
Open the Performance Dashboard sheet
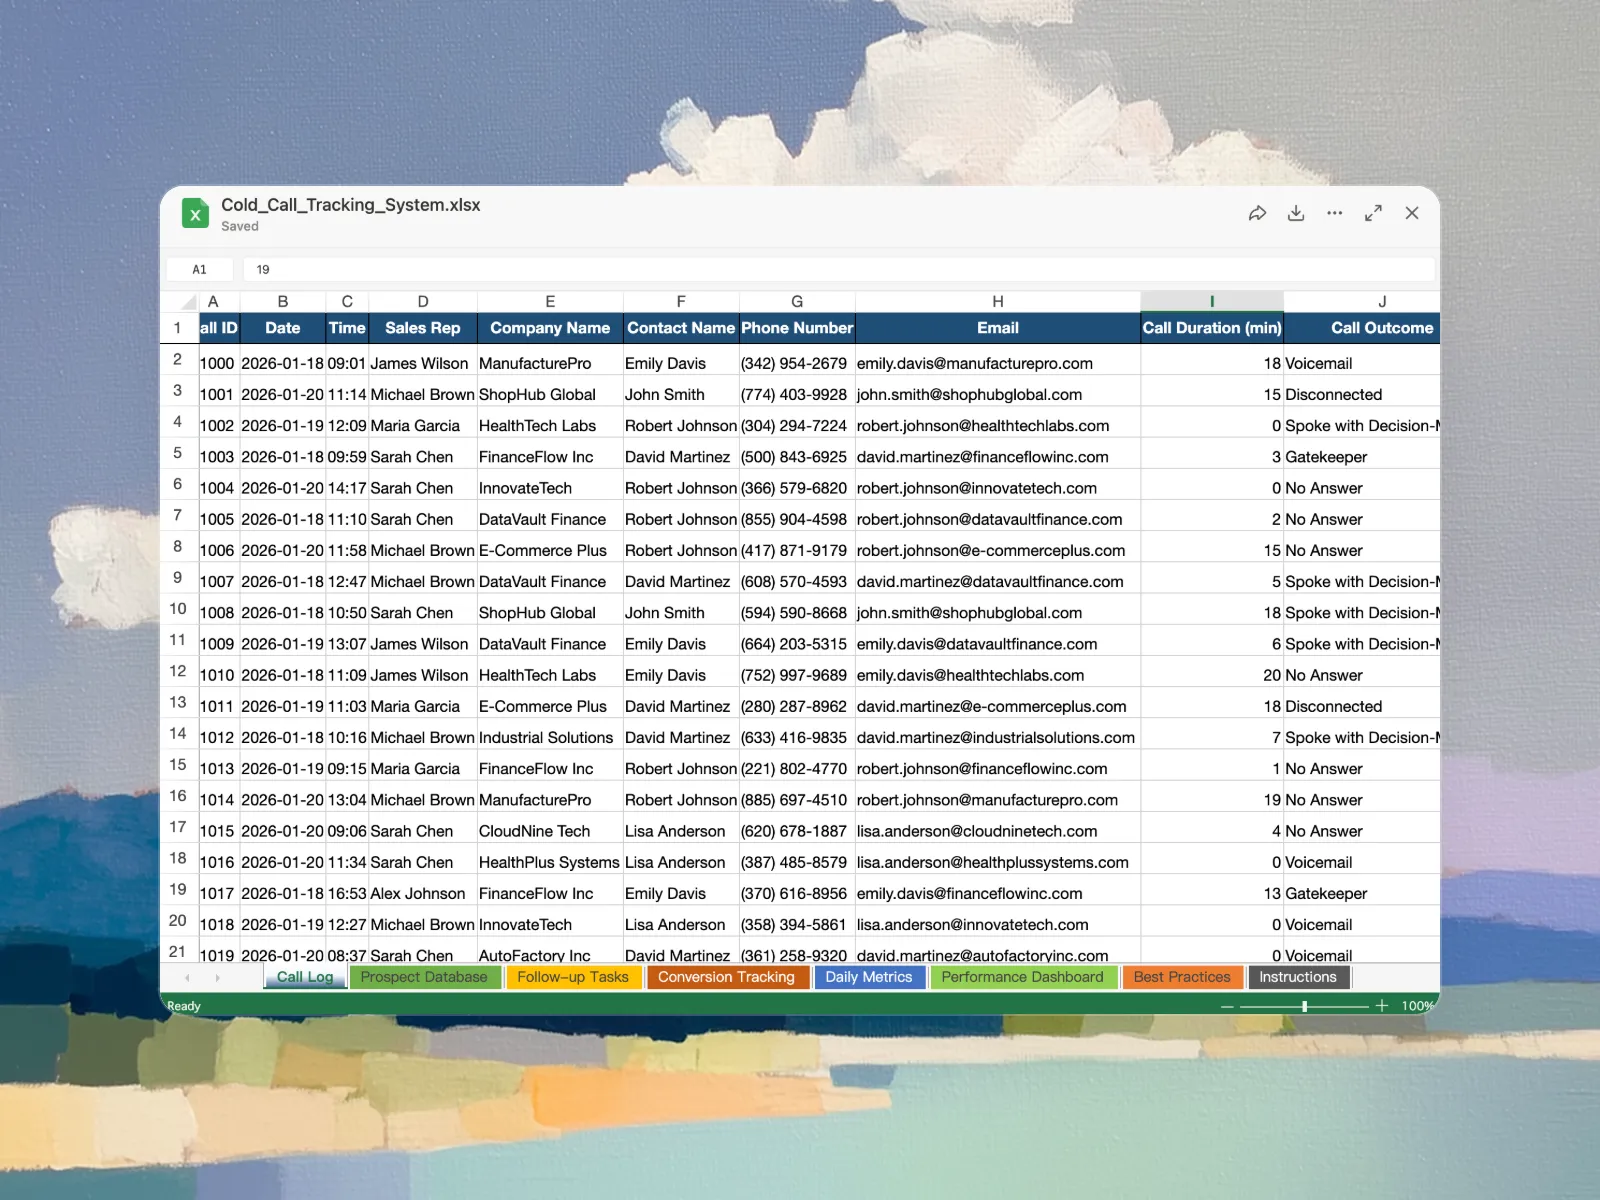coord(1022,977)
